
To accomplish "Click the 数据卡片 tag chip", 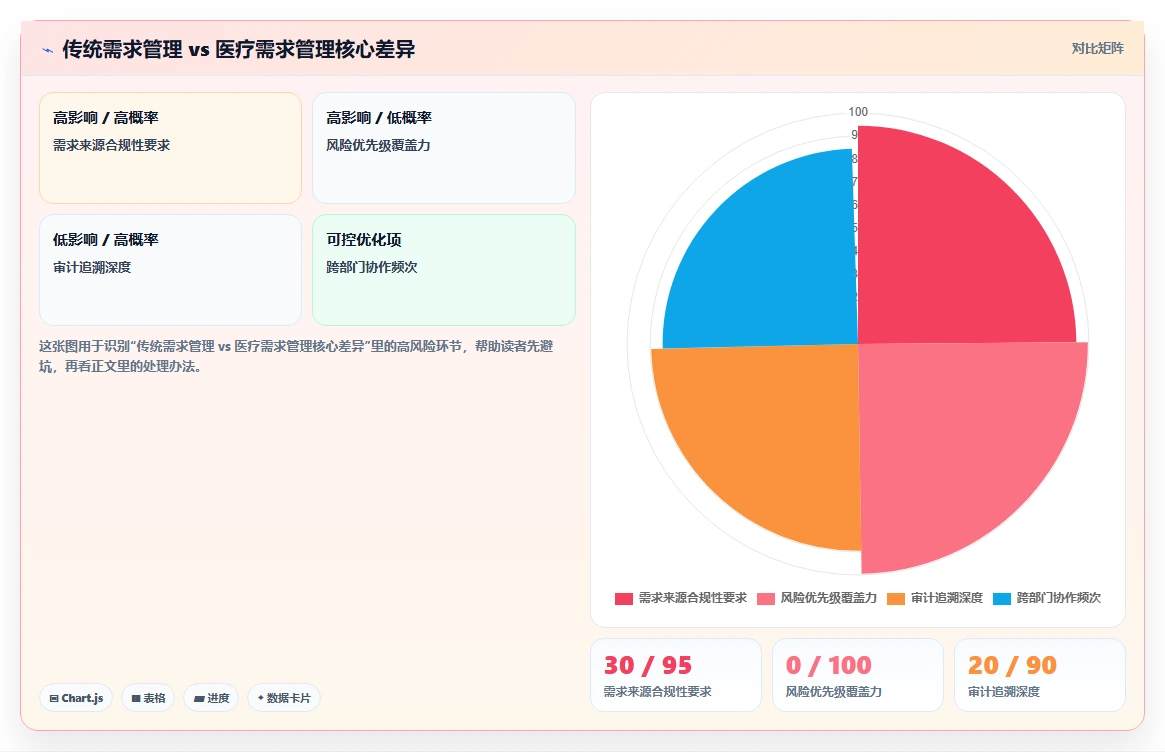I will (x=284, y=698).
